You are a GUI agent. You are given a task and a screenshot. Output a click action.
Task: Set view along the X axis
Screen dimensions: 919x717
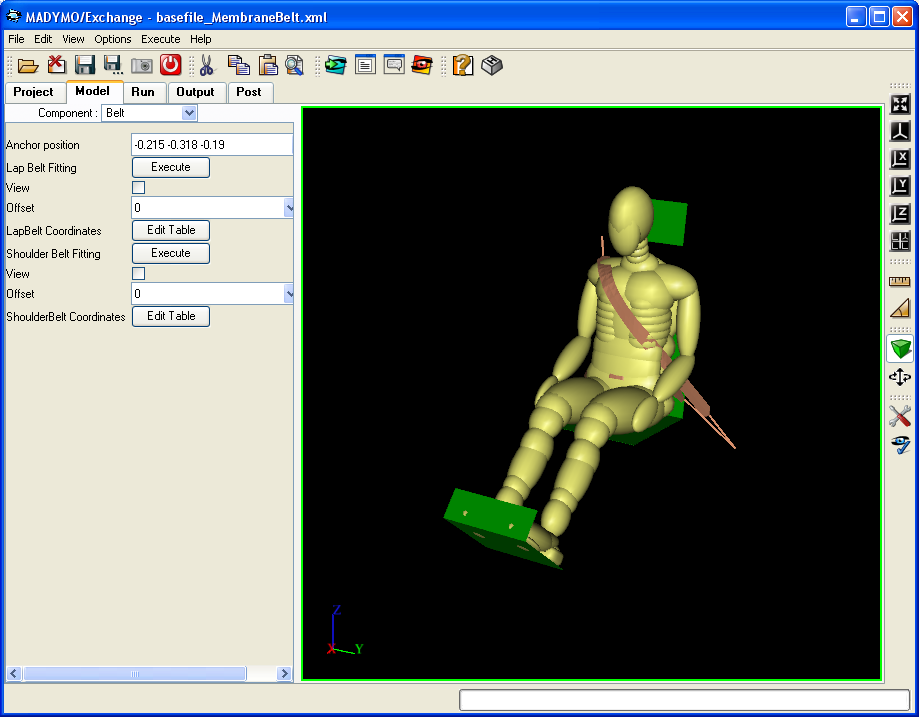(900, 159)
